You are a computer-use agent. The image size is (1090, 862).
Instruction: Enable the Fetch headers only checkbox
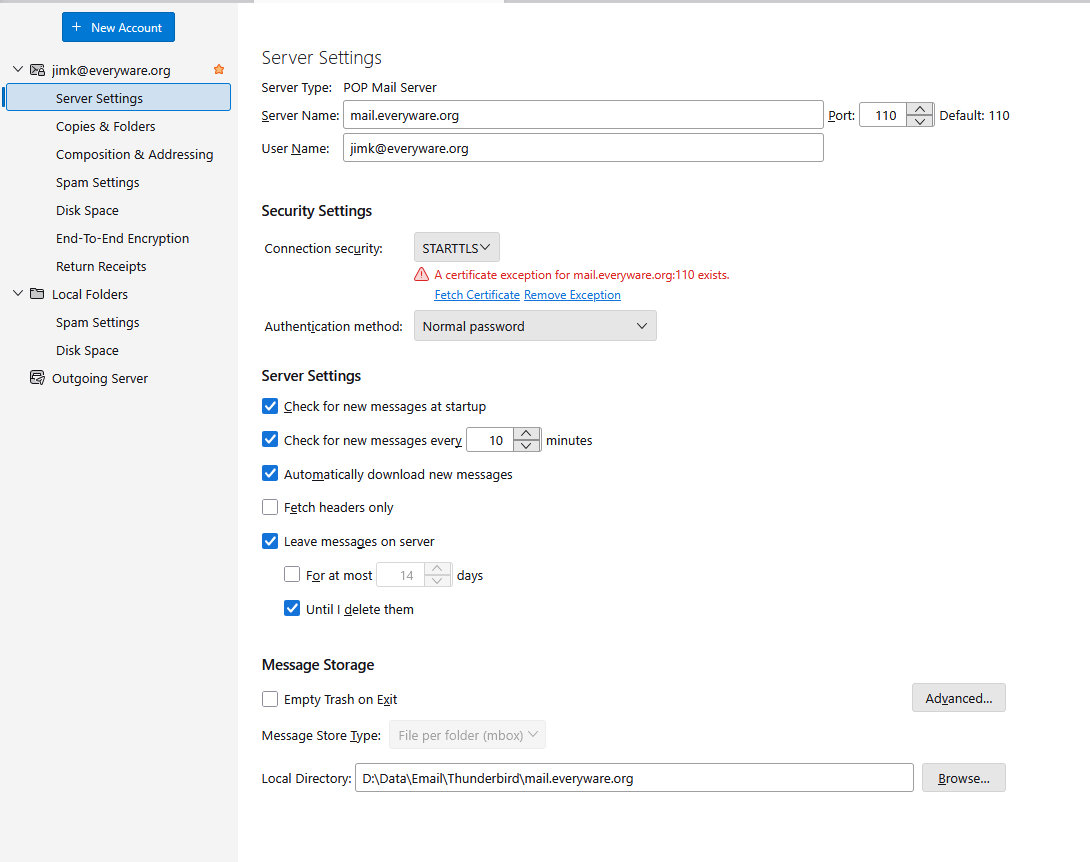point(270,507)
